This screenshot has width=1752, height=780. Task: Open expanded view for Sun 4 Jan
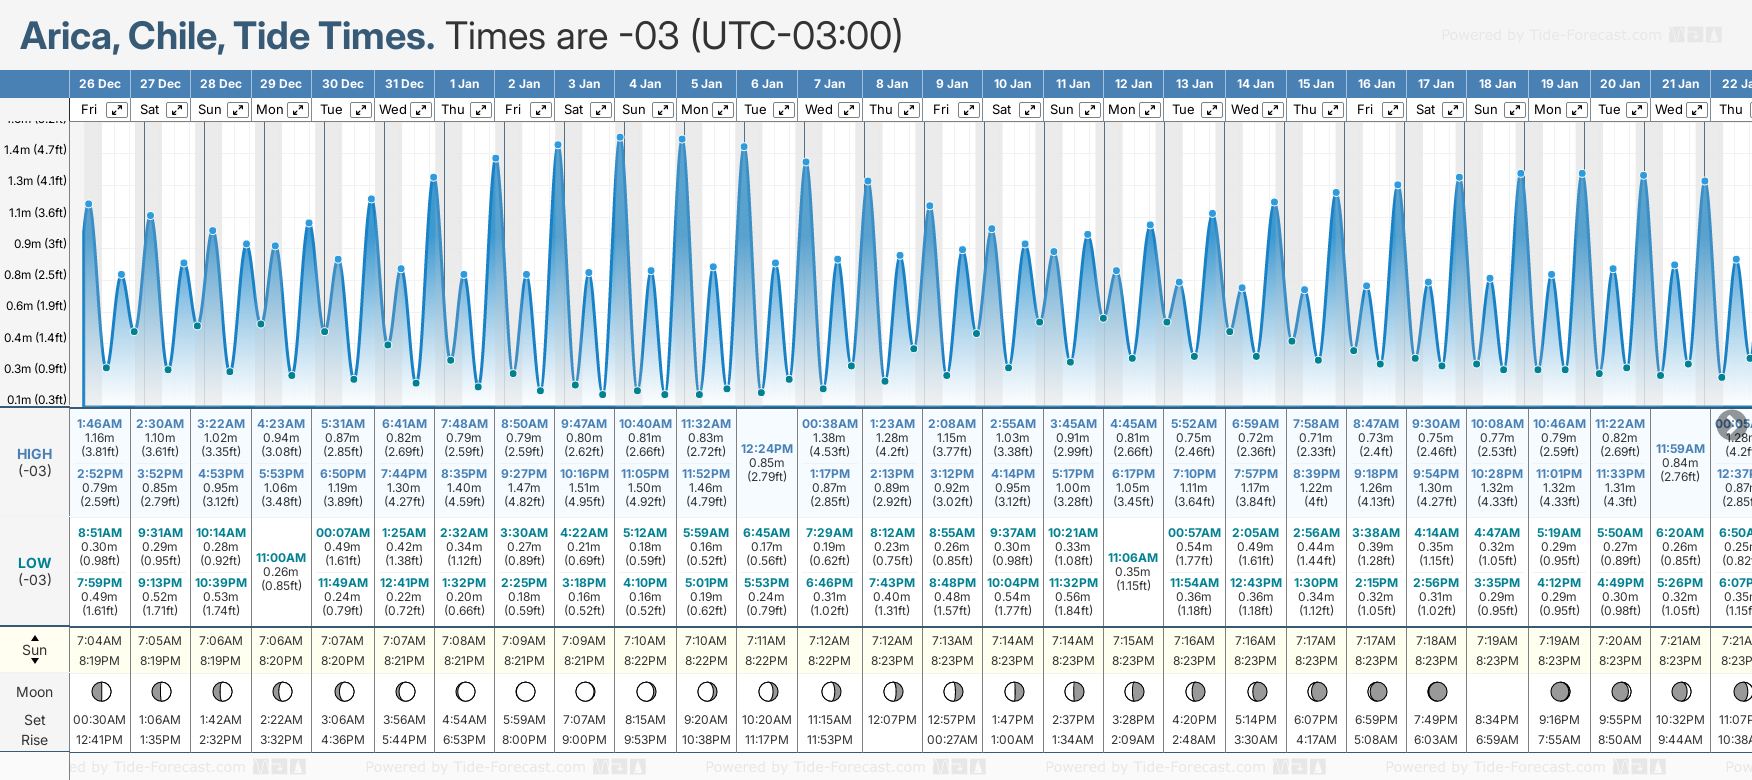pyautogui.click(x=662, y=110)
